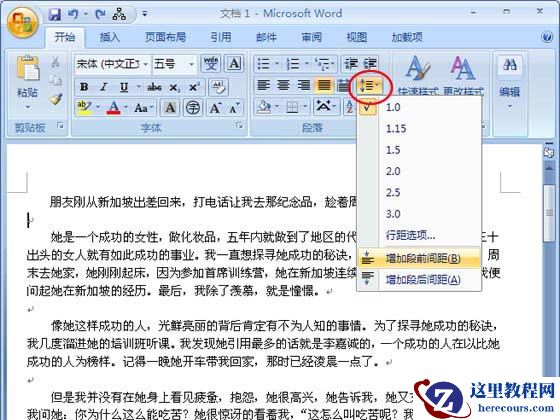Open the phonetic guide (wén) tool

211,64
